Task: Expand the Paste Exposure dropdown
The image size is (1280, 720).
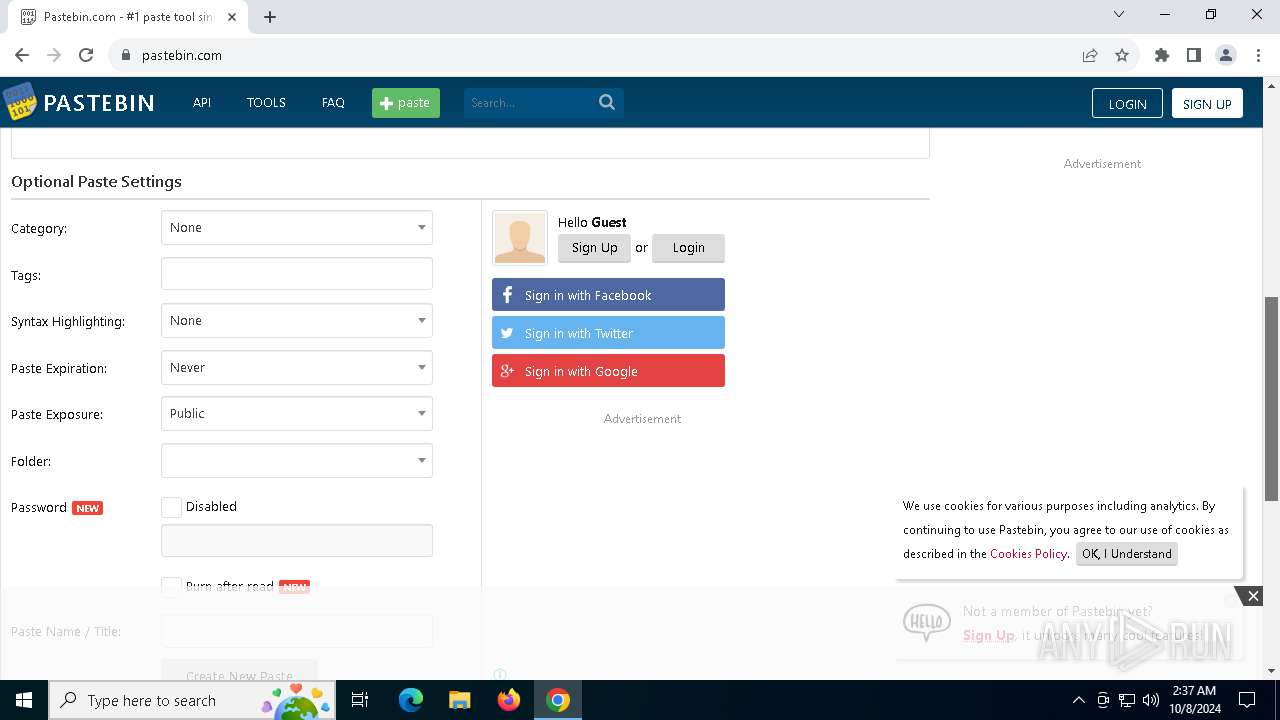Action: coord(297,414)
